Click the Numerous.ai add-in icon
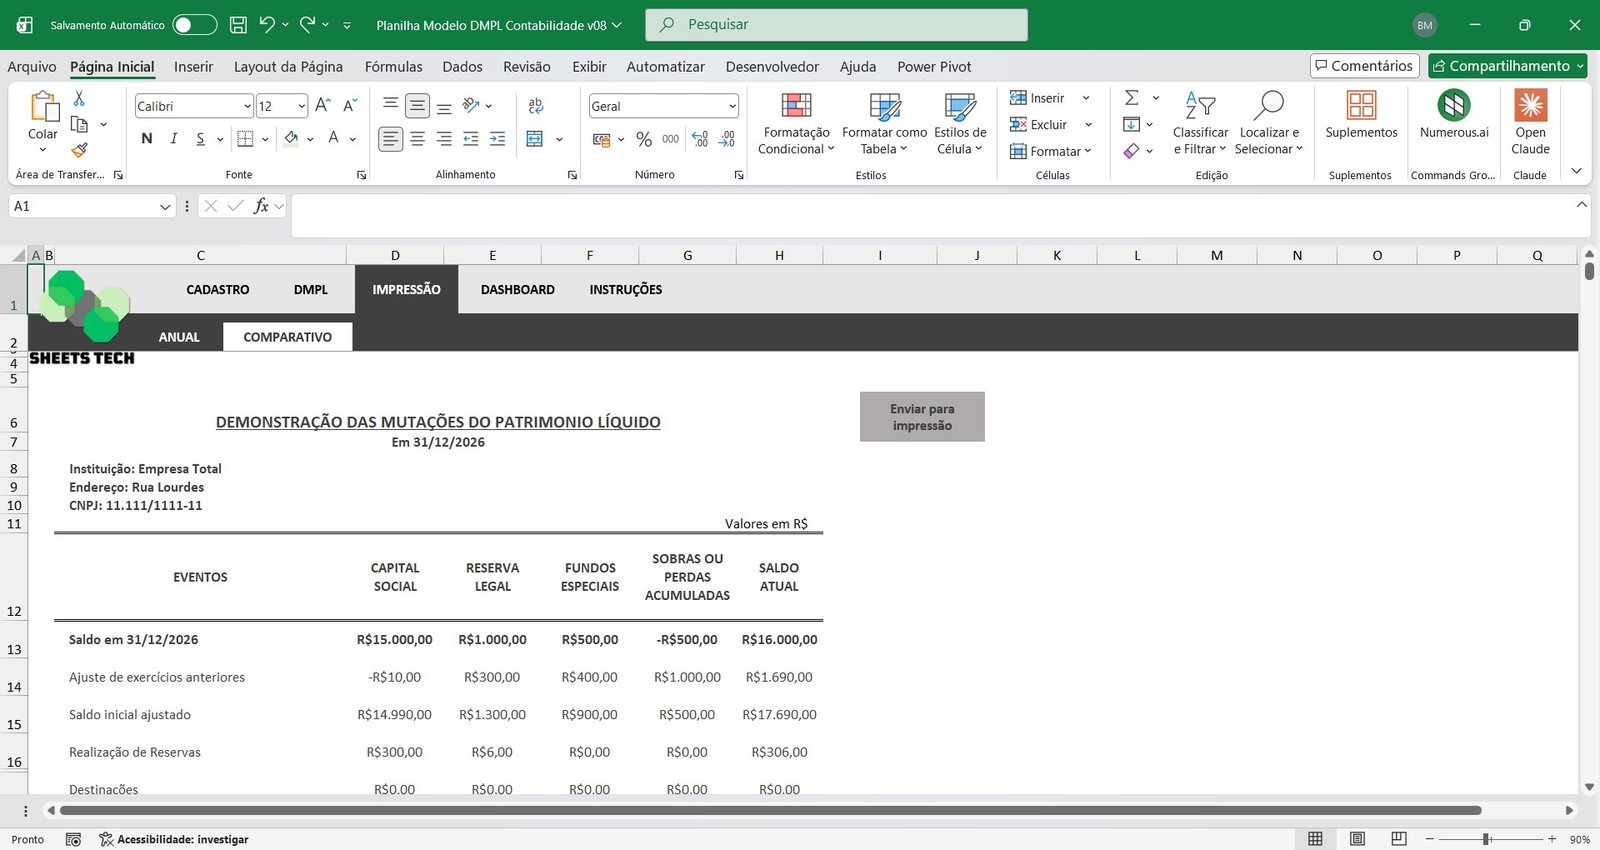The height and width of the screenshot is (850, 1600). [1453, 106]
